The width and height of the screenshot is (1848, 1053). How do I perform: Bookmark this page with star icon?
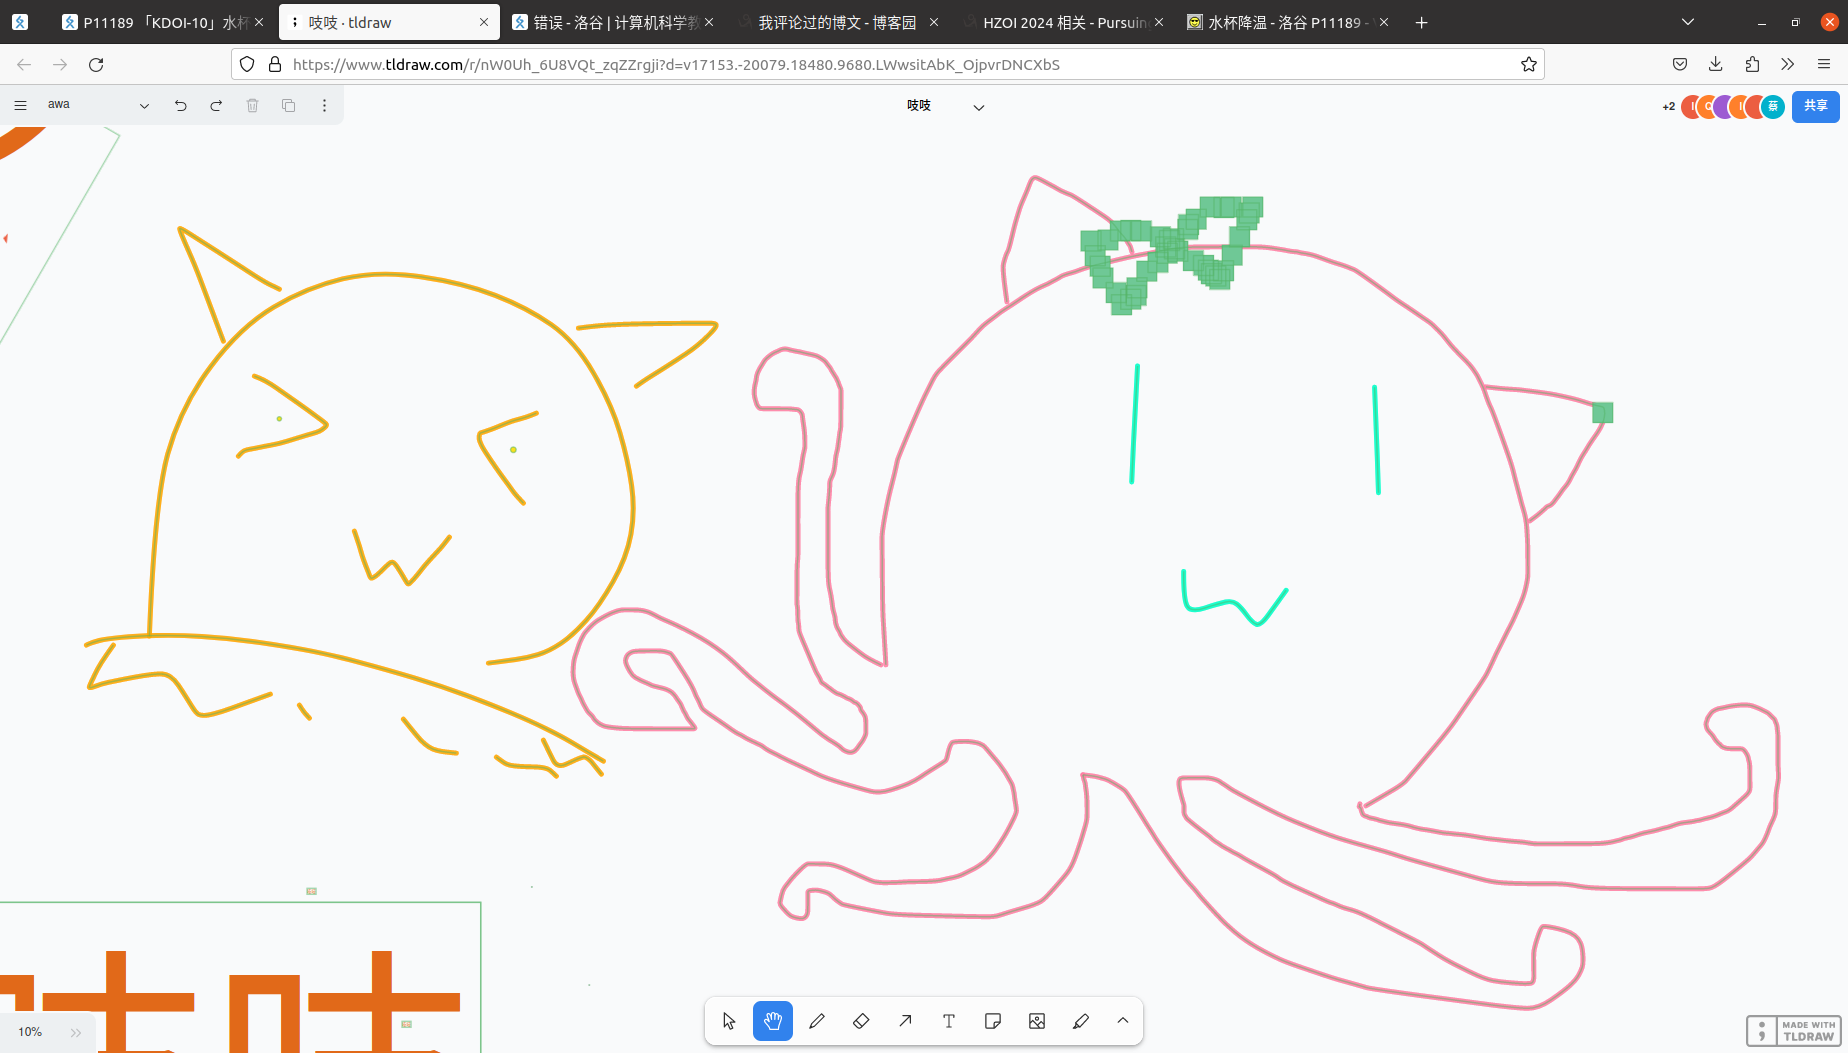coord(1528,64)
